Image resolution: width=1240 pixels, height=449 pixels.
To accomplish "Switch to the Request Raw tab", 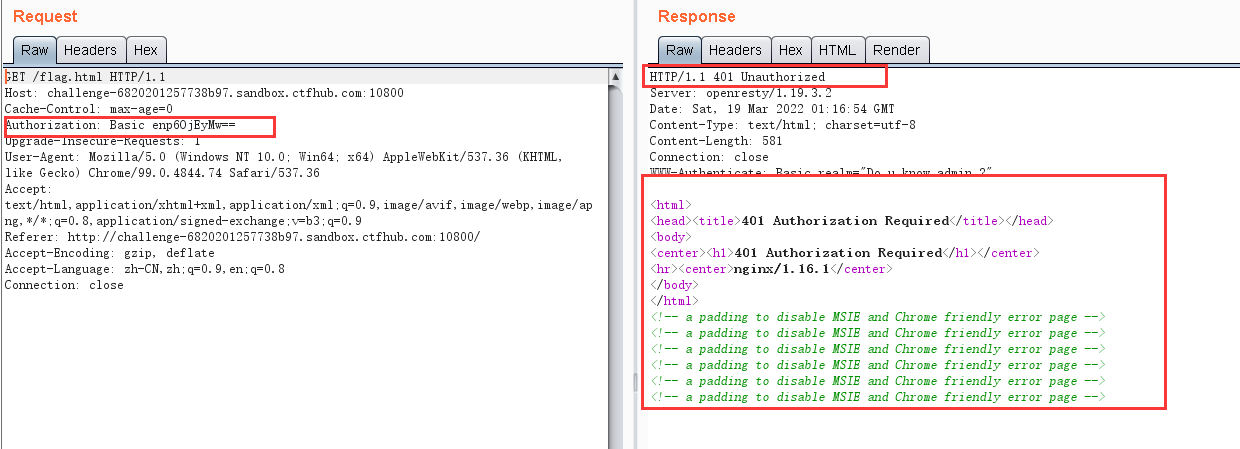I will [x=34, y=50].
